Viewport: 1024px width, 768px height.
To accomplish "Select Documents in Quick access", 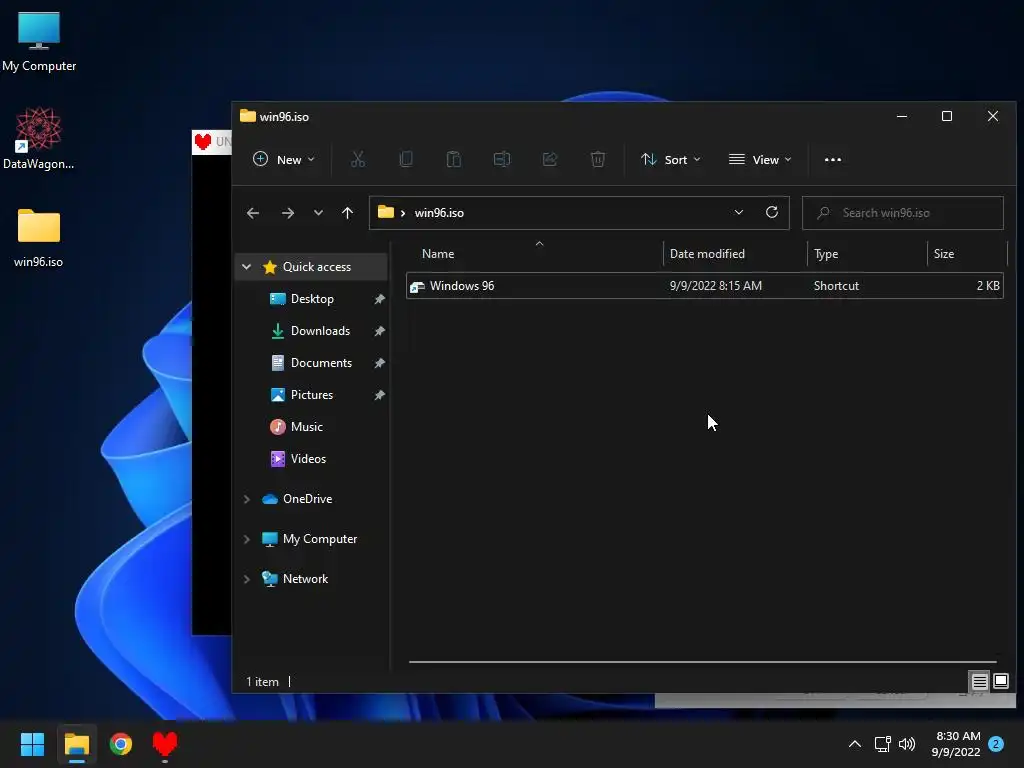I will click(321, 362).
